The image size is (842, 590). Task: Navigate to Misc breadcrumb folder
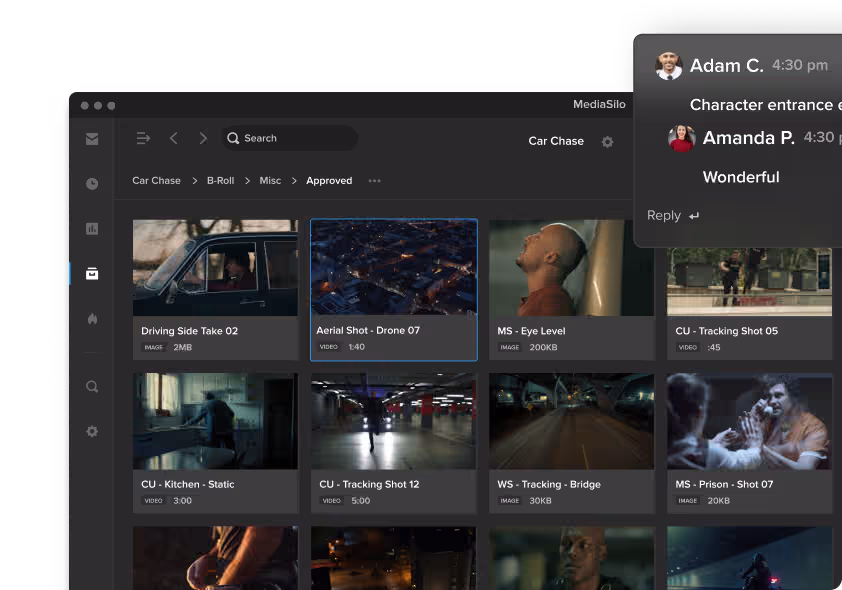tap(270, 181)
